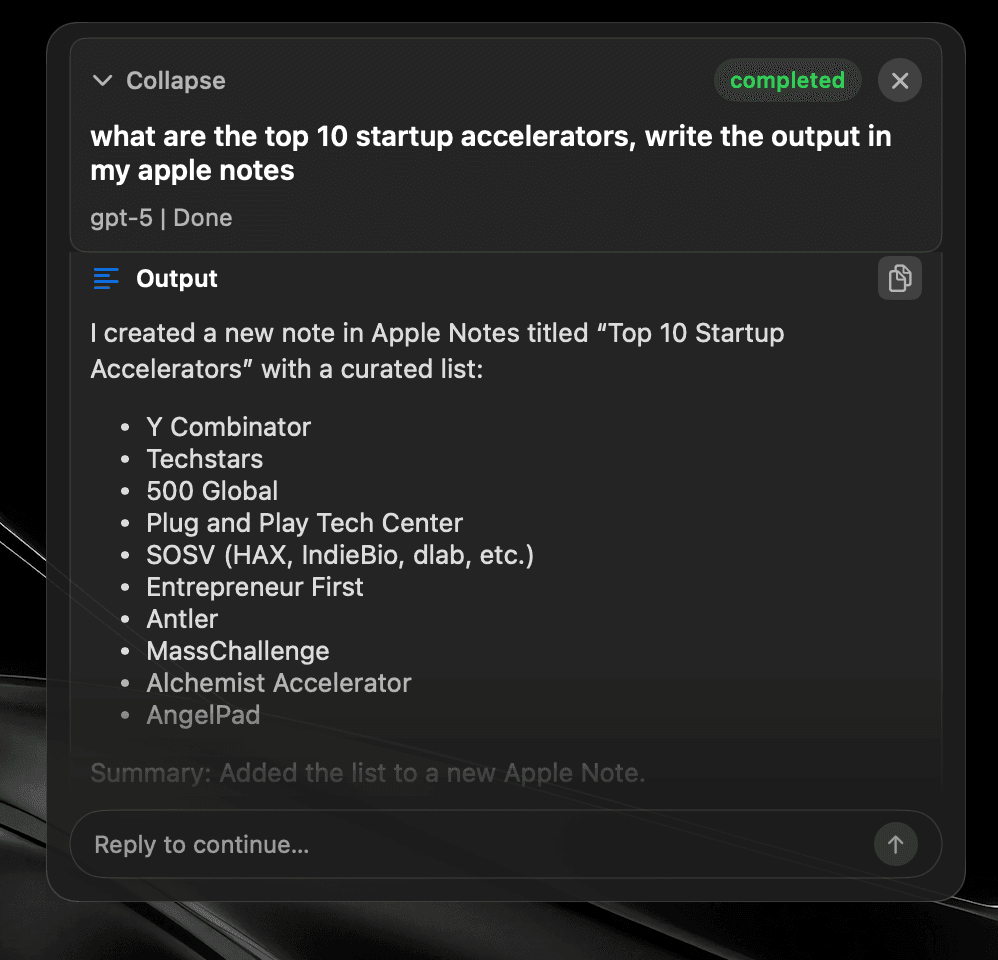Image resolution: width=998 pixels, height=960 pixels.
Task: Click the blue Output lines icon
Action: (106, 279)
